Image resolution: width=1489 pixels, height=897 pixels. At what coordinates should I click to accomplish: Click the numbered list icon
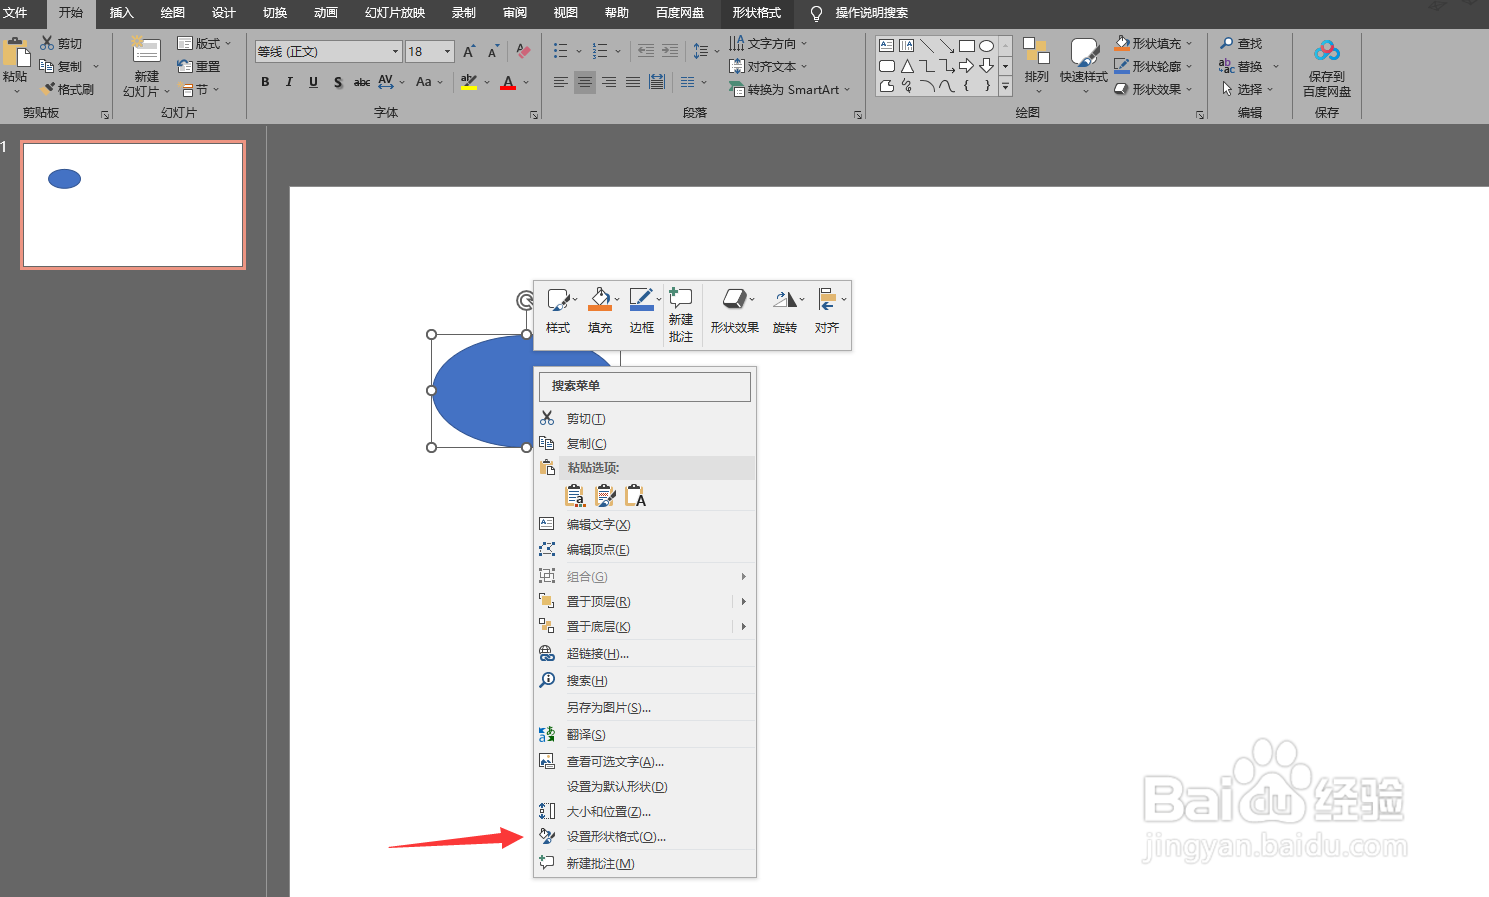(x=599, y=51)
